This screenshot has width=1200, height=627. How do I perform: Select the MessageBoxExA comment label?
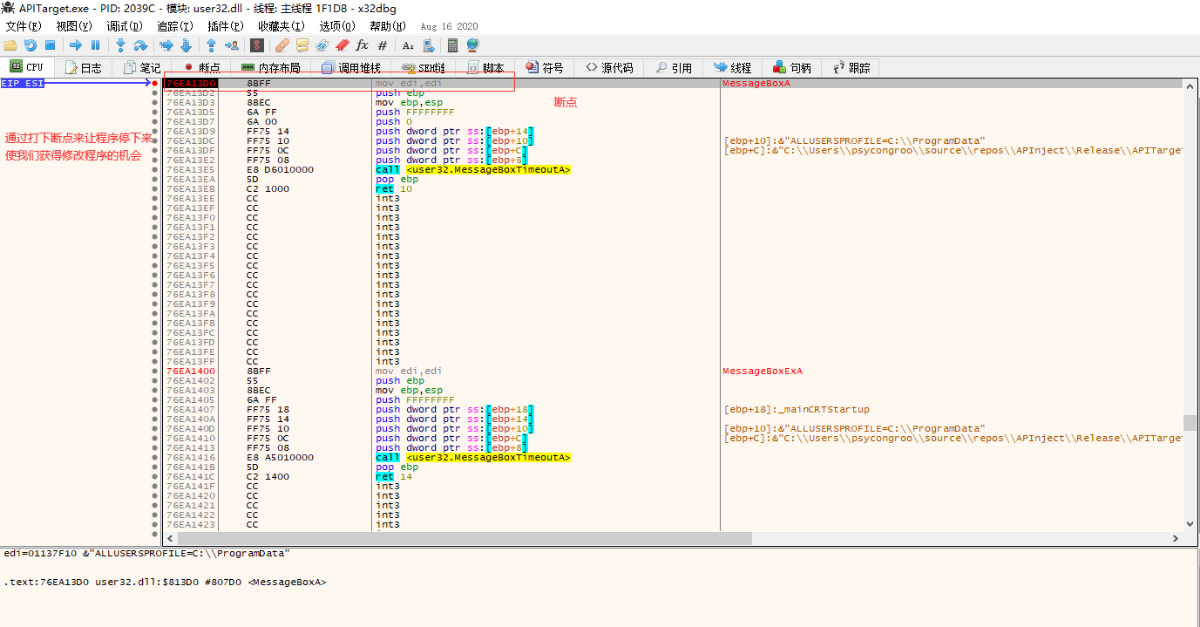point(762,371)
